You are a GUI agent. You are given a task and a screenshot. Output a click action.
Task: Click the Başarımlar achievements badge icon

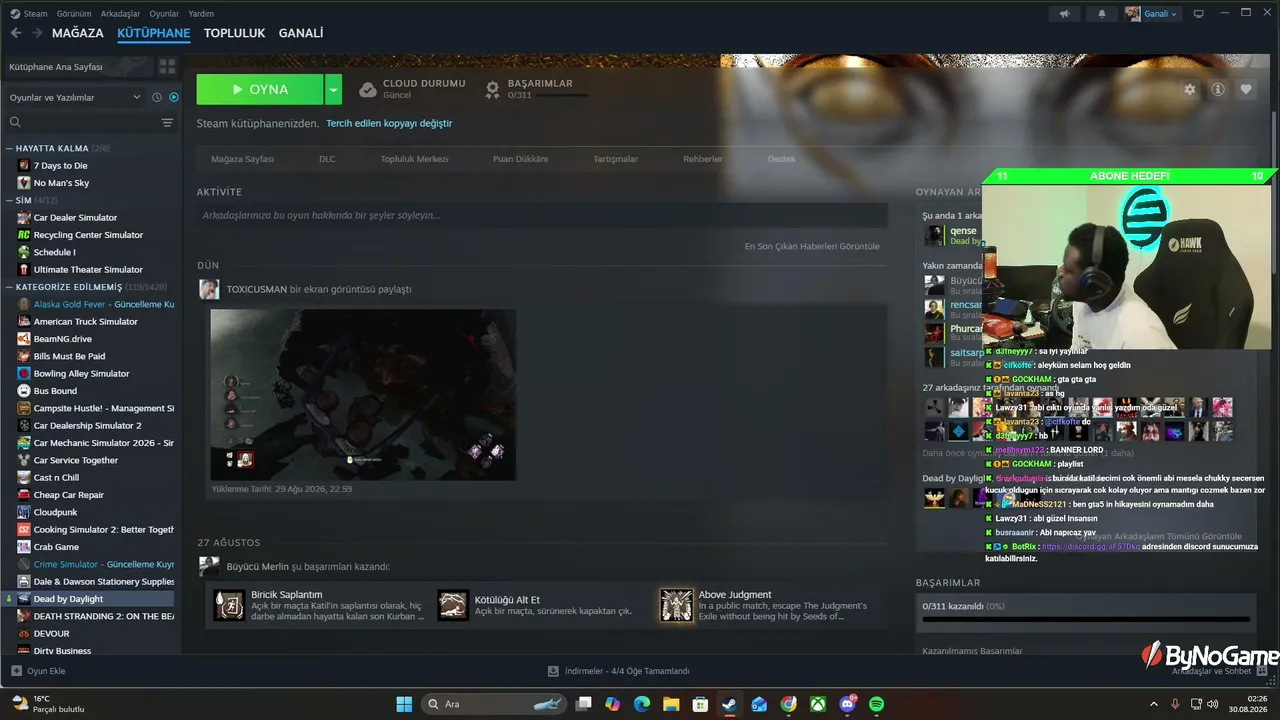(x=493, y=89)
